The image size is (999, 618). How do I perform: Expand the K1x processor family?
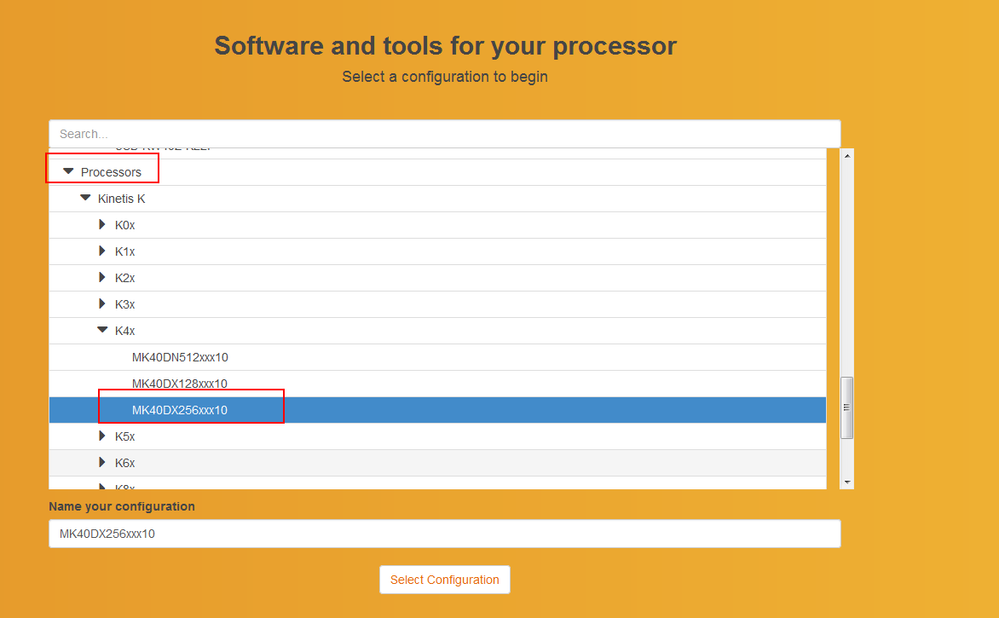[x=102, y=251]
